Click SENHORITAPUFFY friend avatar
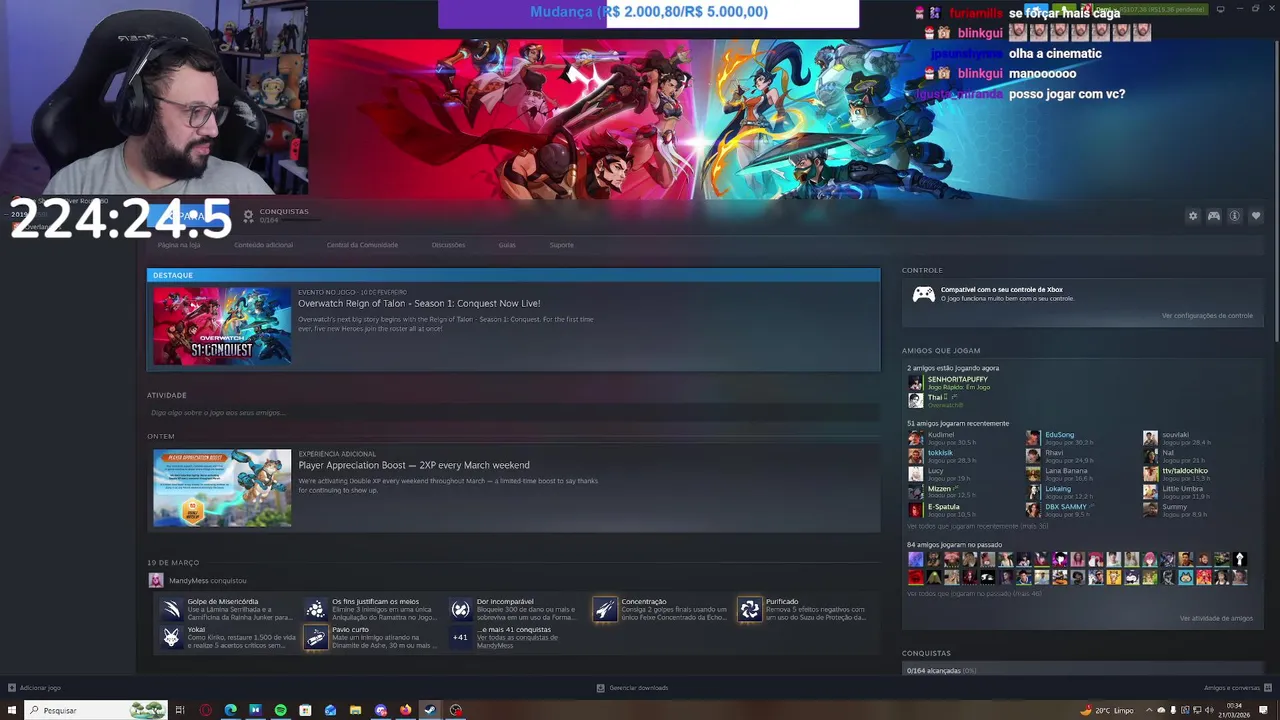This screenshot has width=1280, height=720. click(x=915, y=383)
